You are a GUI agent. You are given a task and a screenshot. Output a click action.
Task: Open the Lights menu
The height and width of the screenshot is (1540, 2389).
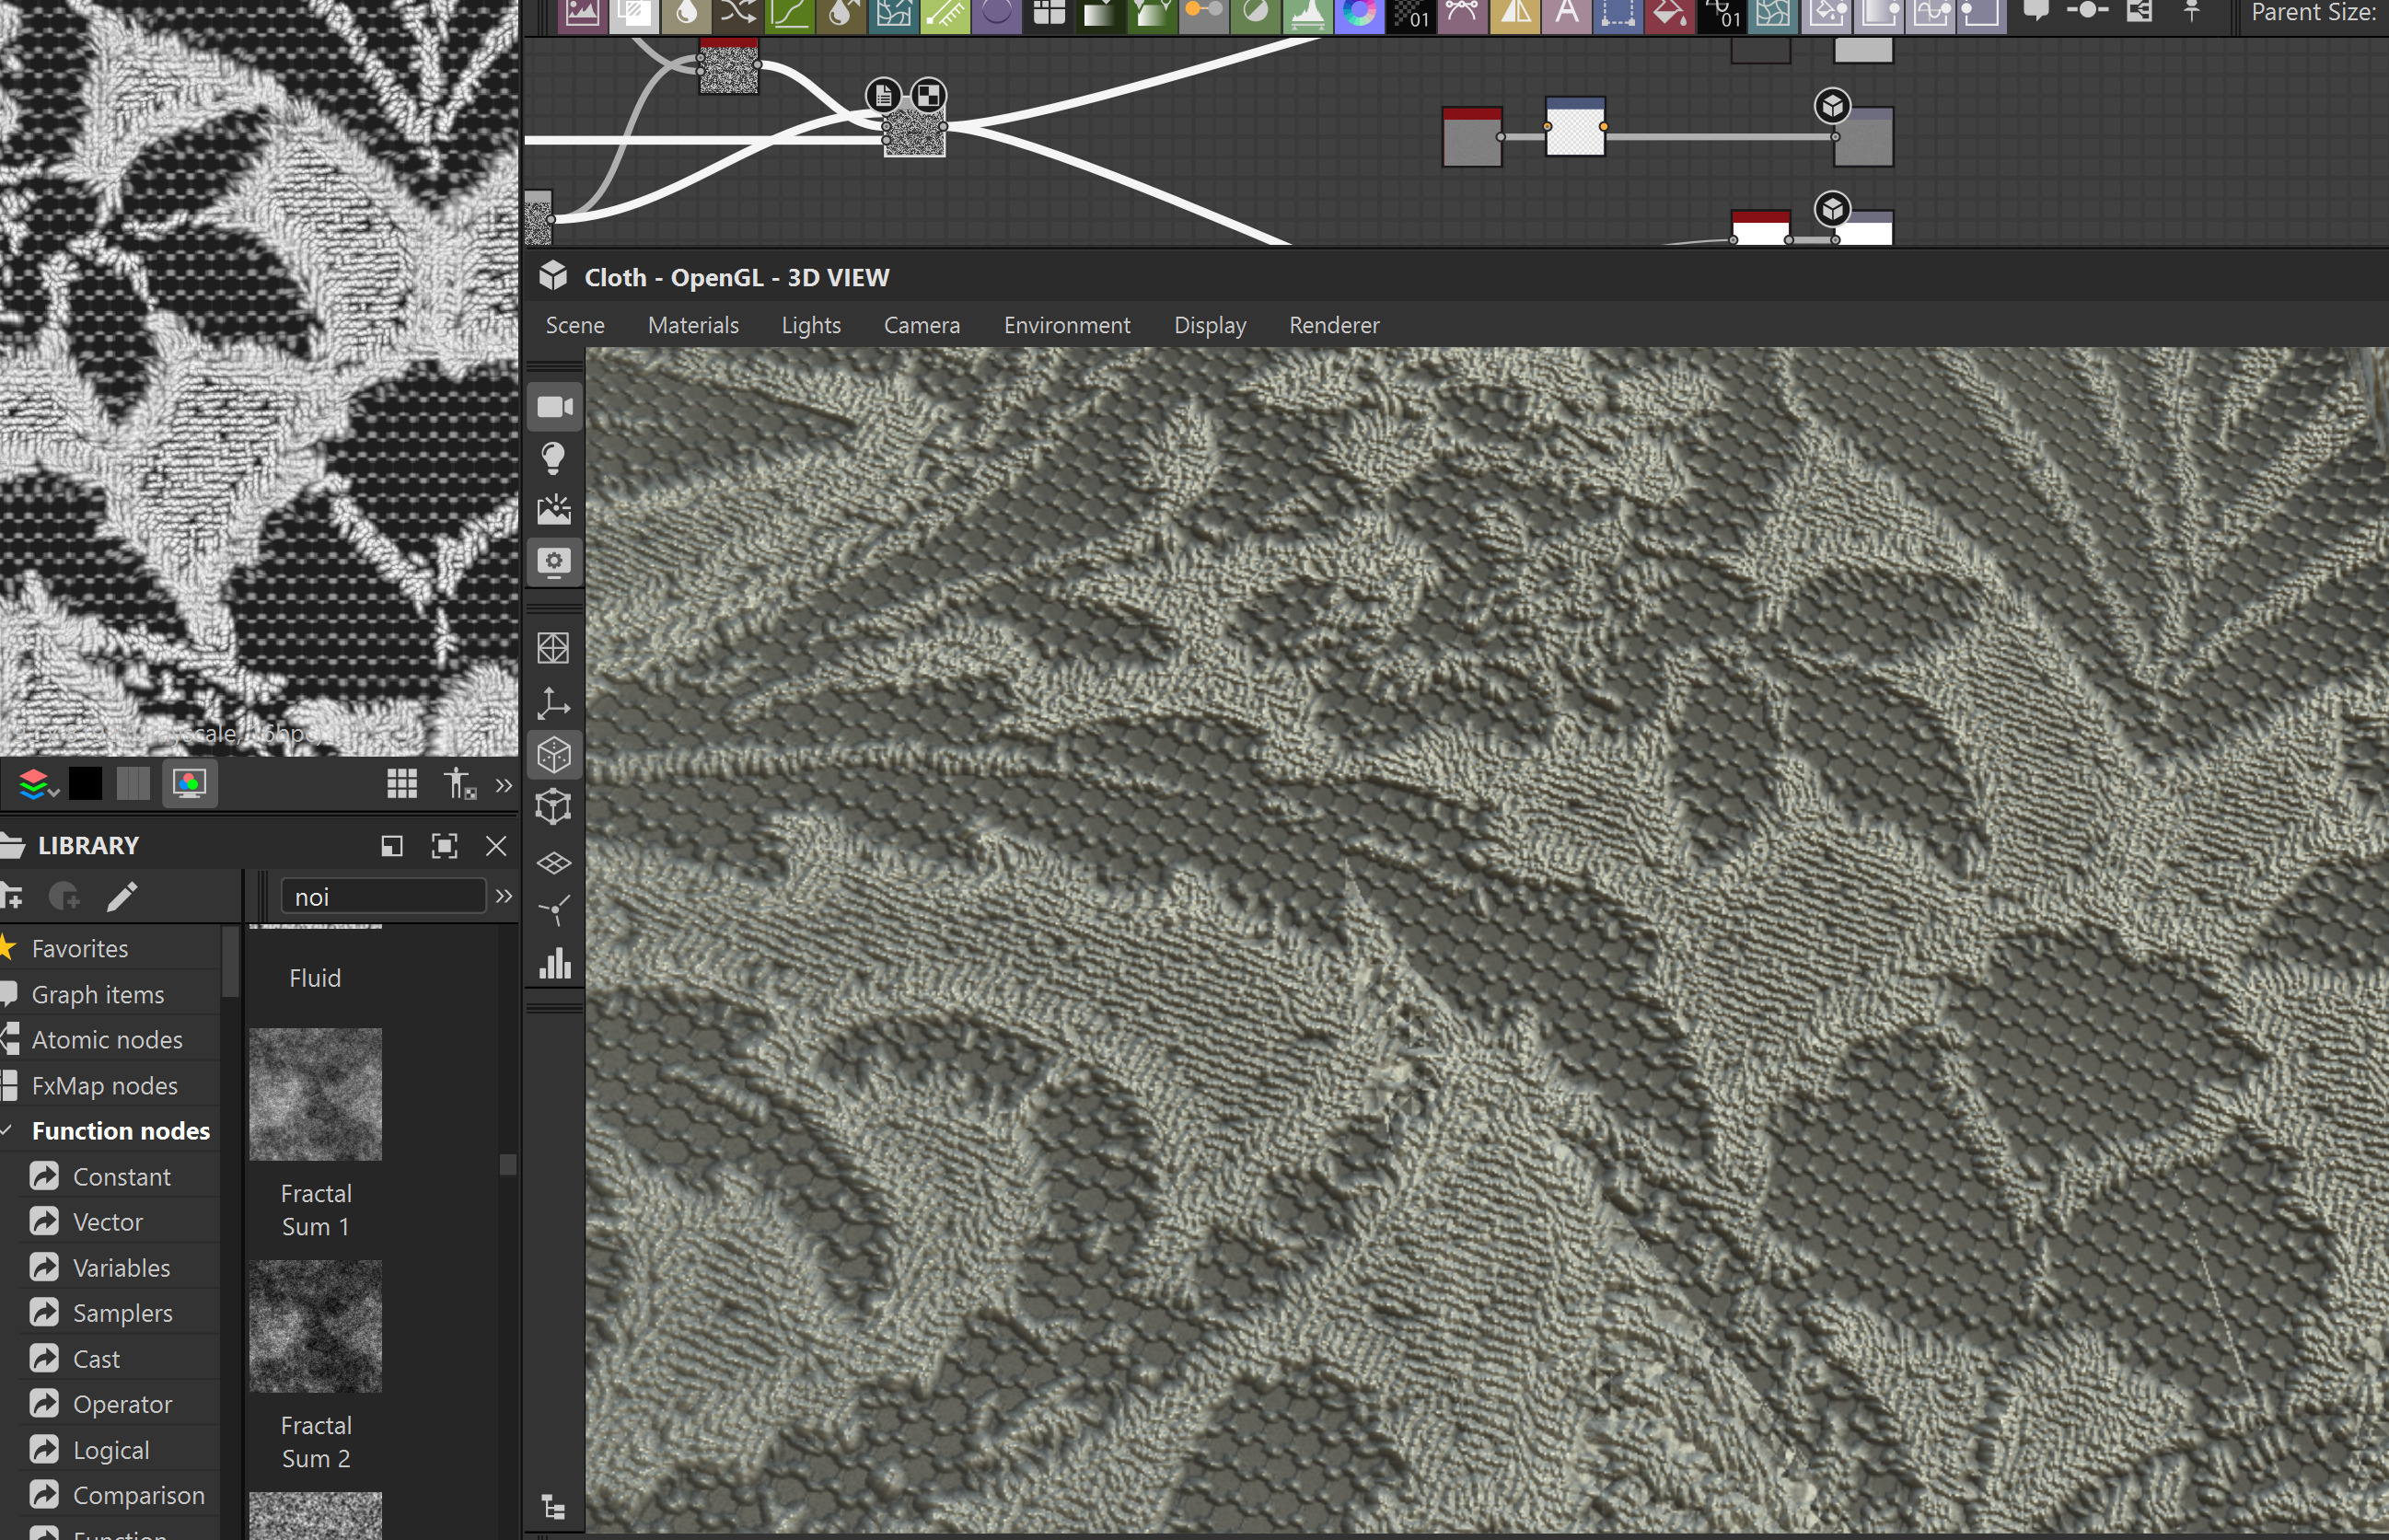click(811, 325)
